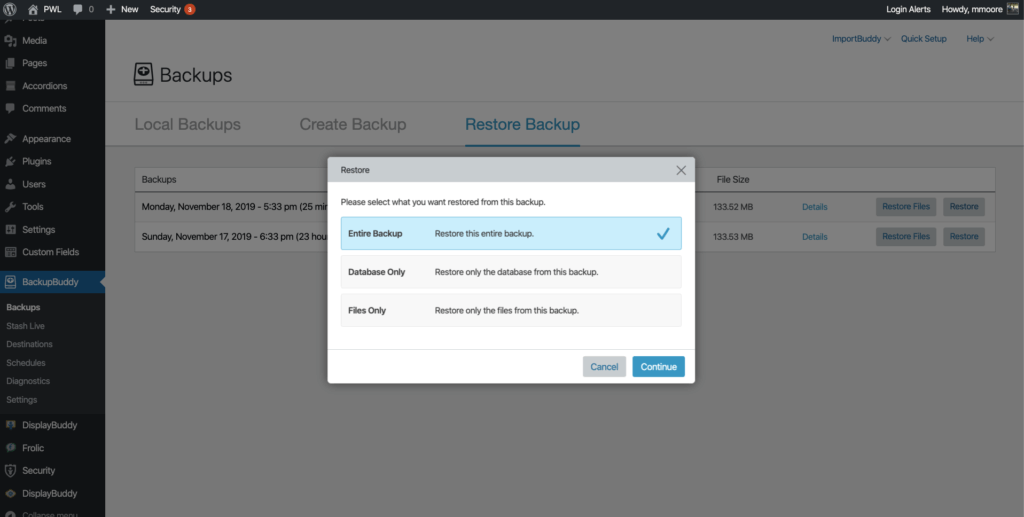Click the mmoore user avatar
The height and width of the screenshot is (517, 1024).
(x=1013, y=9)
